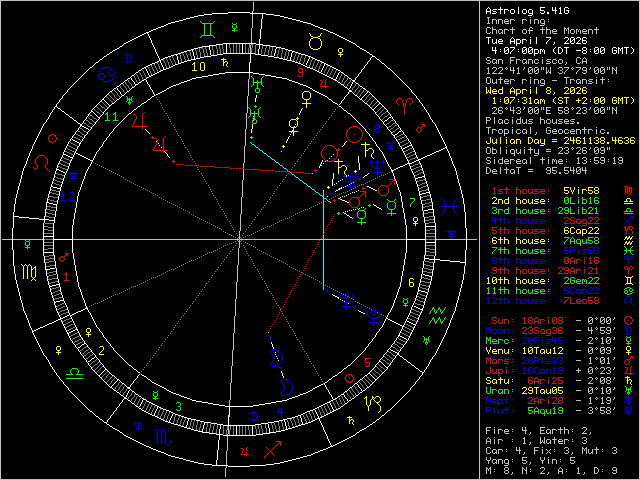Click the Sun symbol in the sidebar planet list
Screen dimensions: 640x480
628,322
